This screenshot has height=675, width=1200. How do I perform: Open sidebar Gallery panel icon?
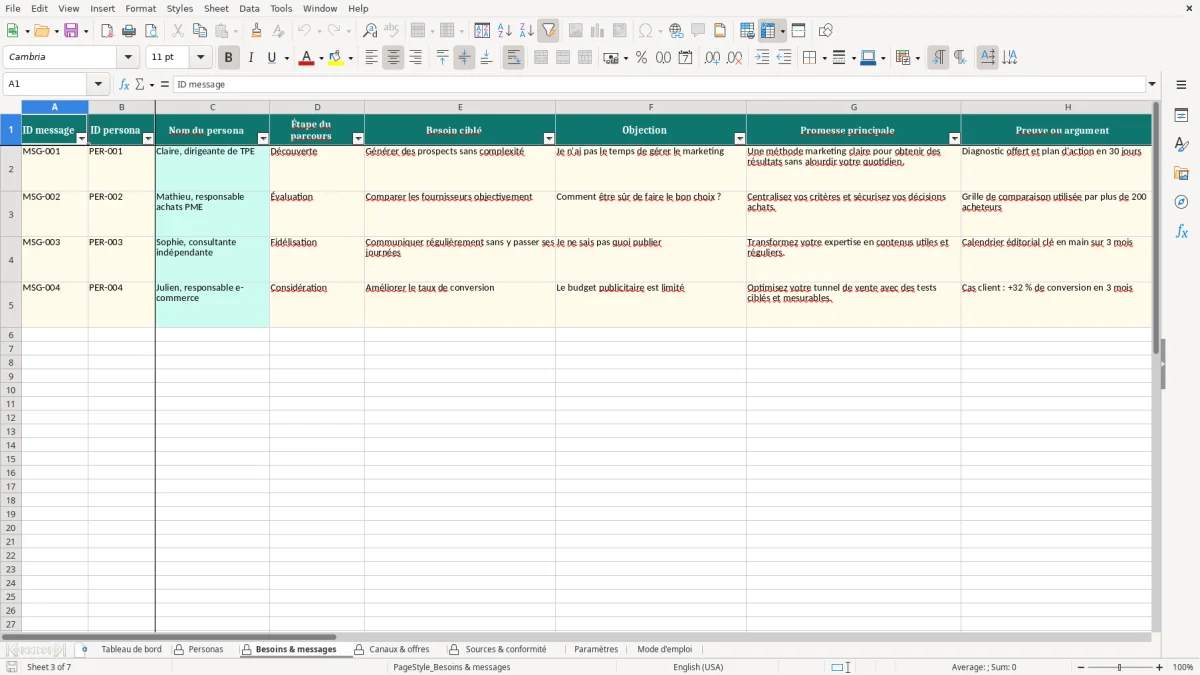[x=1181, y=173]
